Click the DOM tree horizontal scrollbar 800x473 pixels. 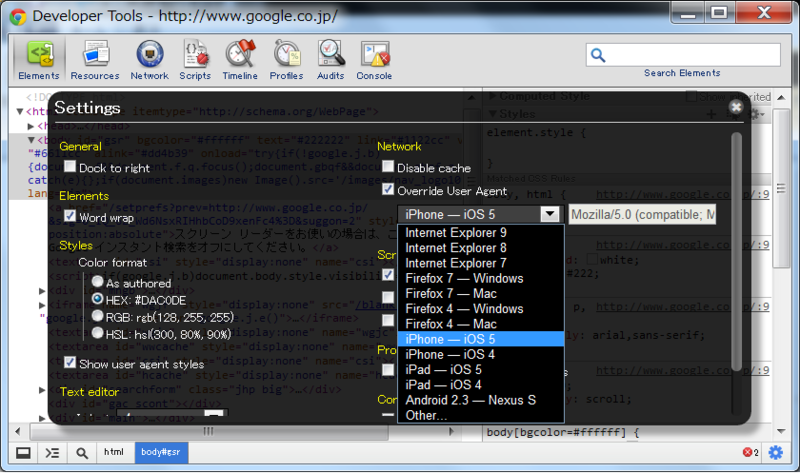coord(209,432)
